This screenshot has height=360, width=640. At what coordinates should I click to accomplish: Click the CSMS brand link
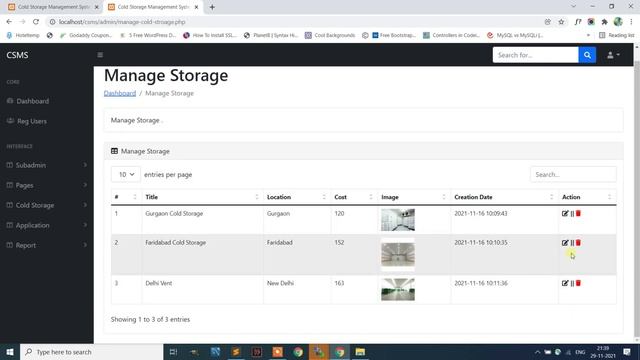click(x=17, y=55)
